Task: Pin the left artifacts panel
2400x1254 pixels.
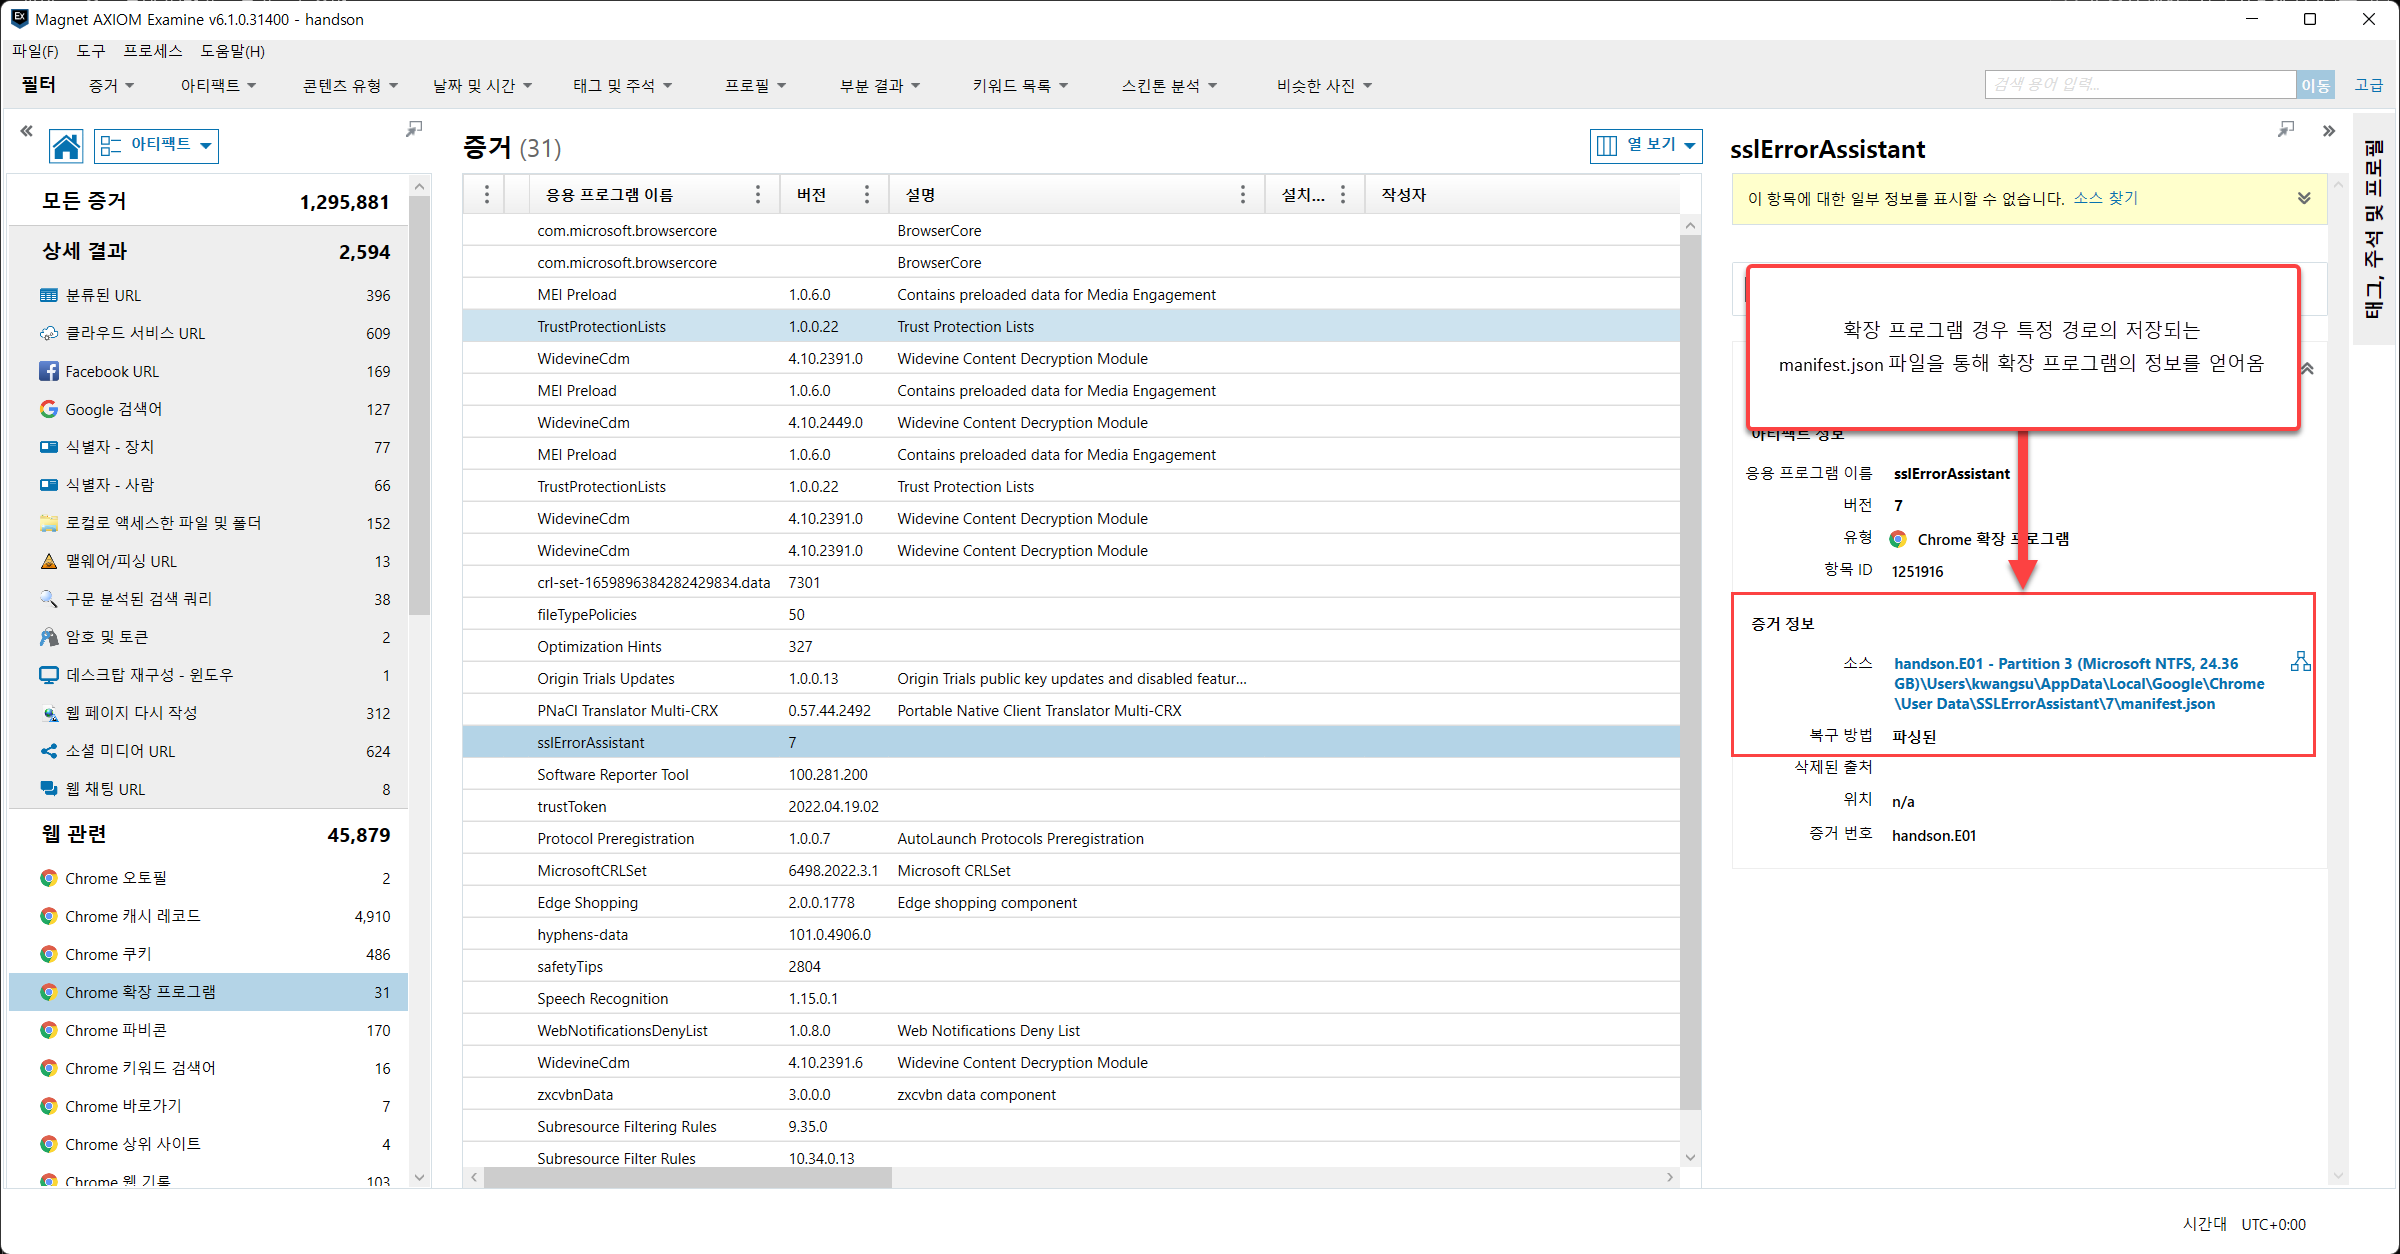Action: [x=414, y=129]
